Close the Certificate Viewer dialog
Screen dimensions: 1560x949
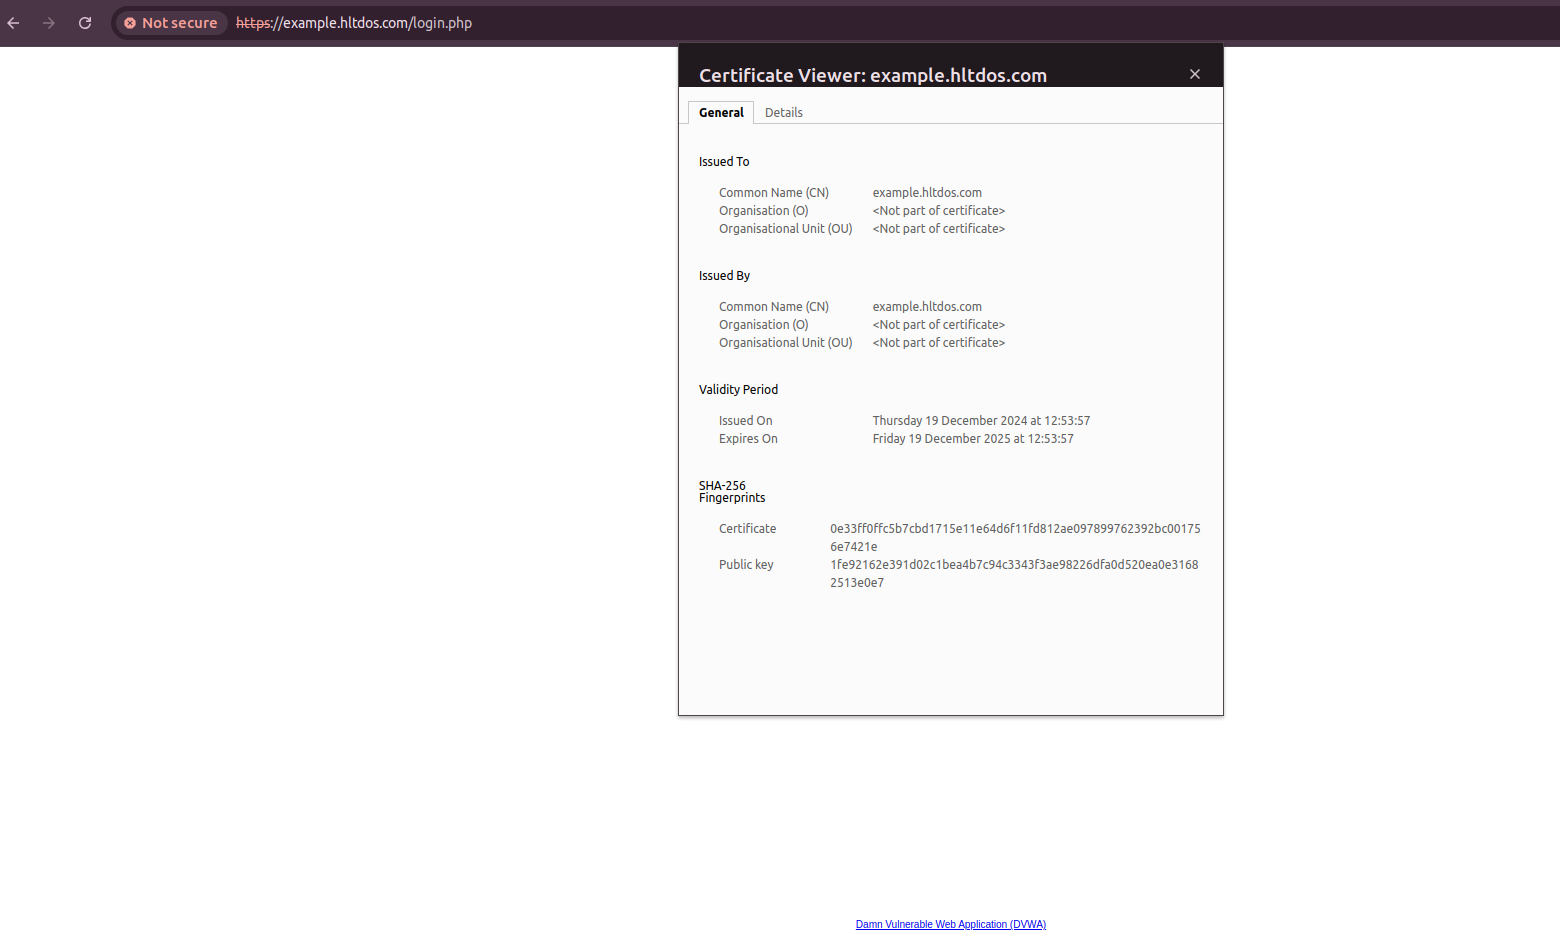point(1194,74)
